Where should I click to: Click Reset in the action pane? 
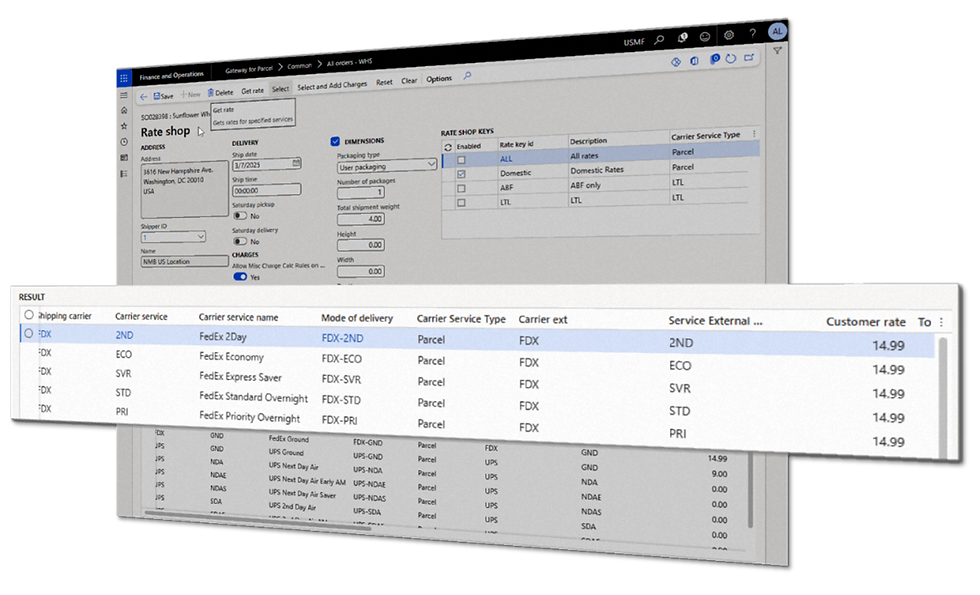384,82
